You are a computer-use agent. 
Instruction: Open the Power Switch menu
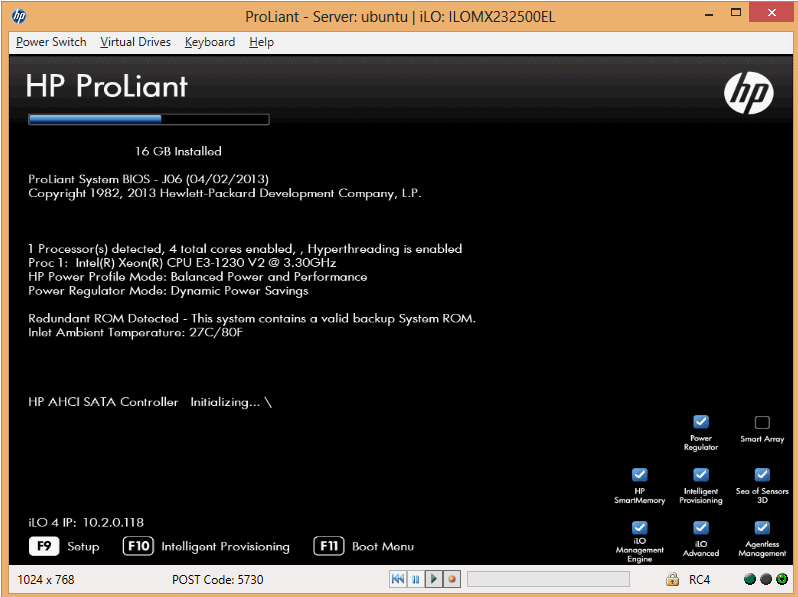click(51, 42)
